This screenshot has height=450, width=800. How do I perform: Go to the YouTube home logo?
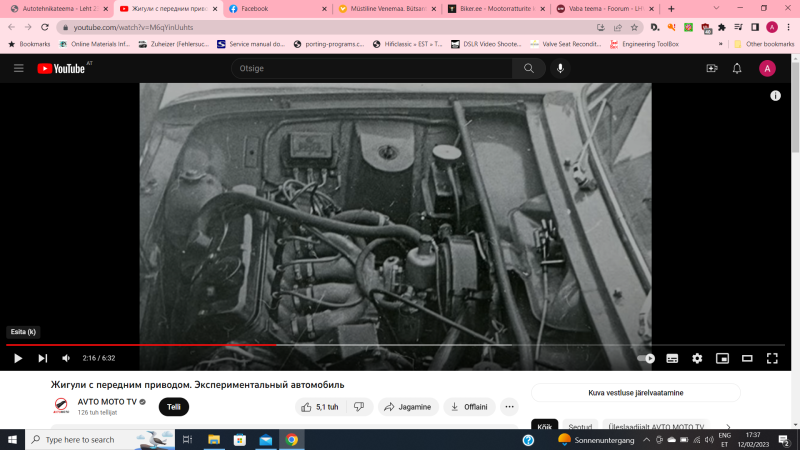coord(61,68)
